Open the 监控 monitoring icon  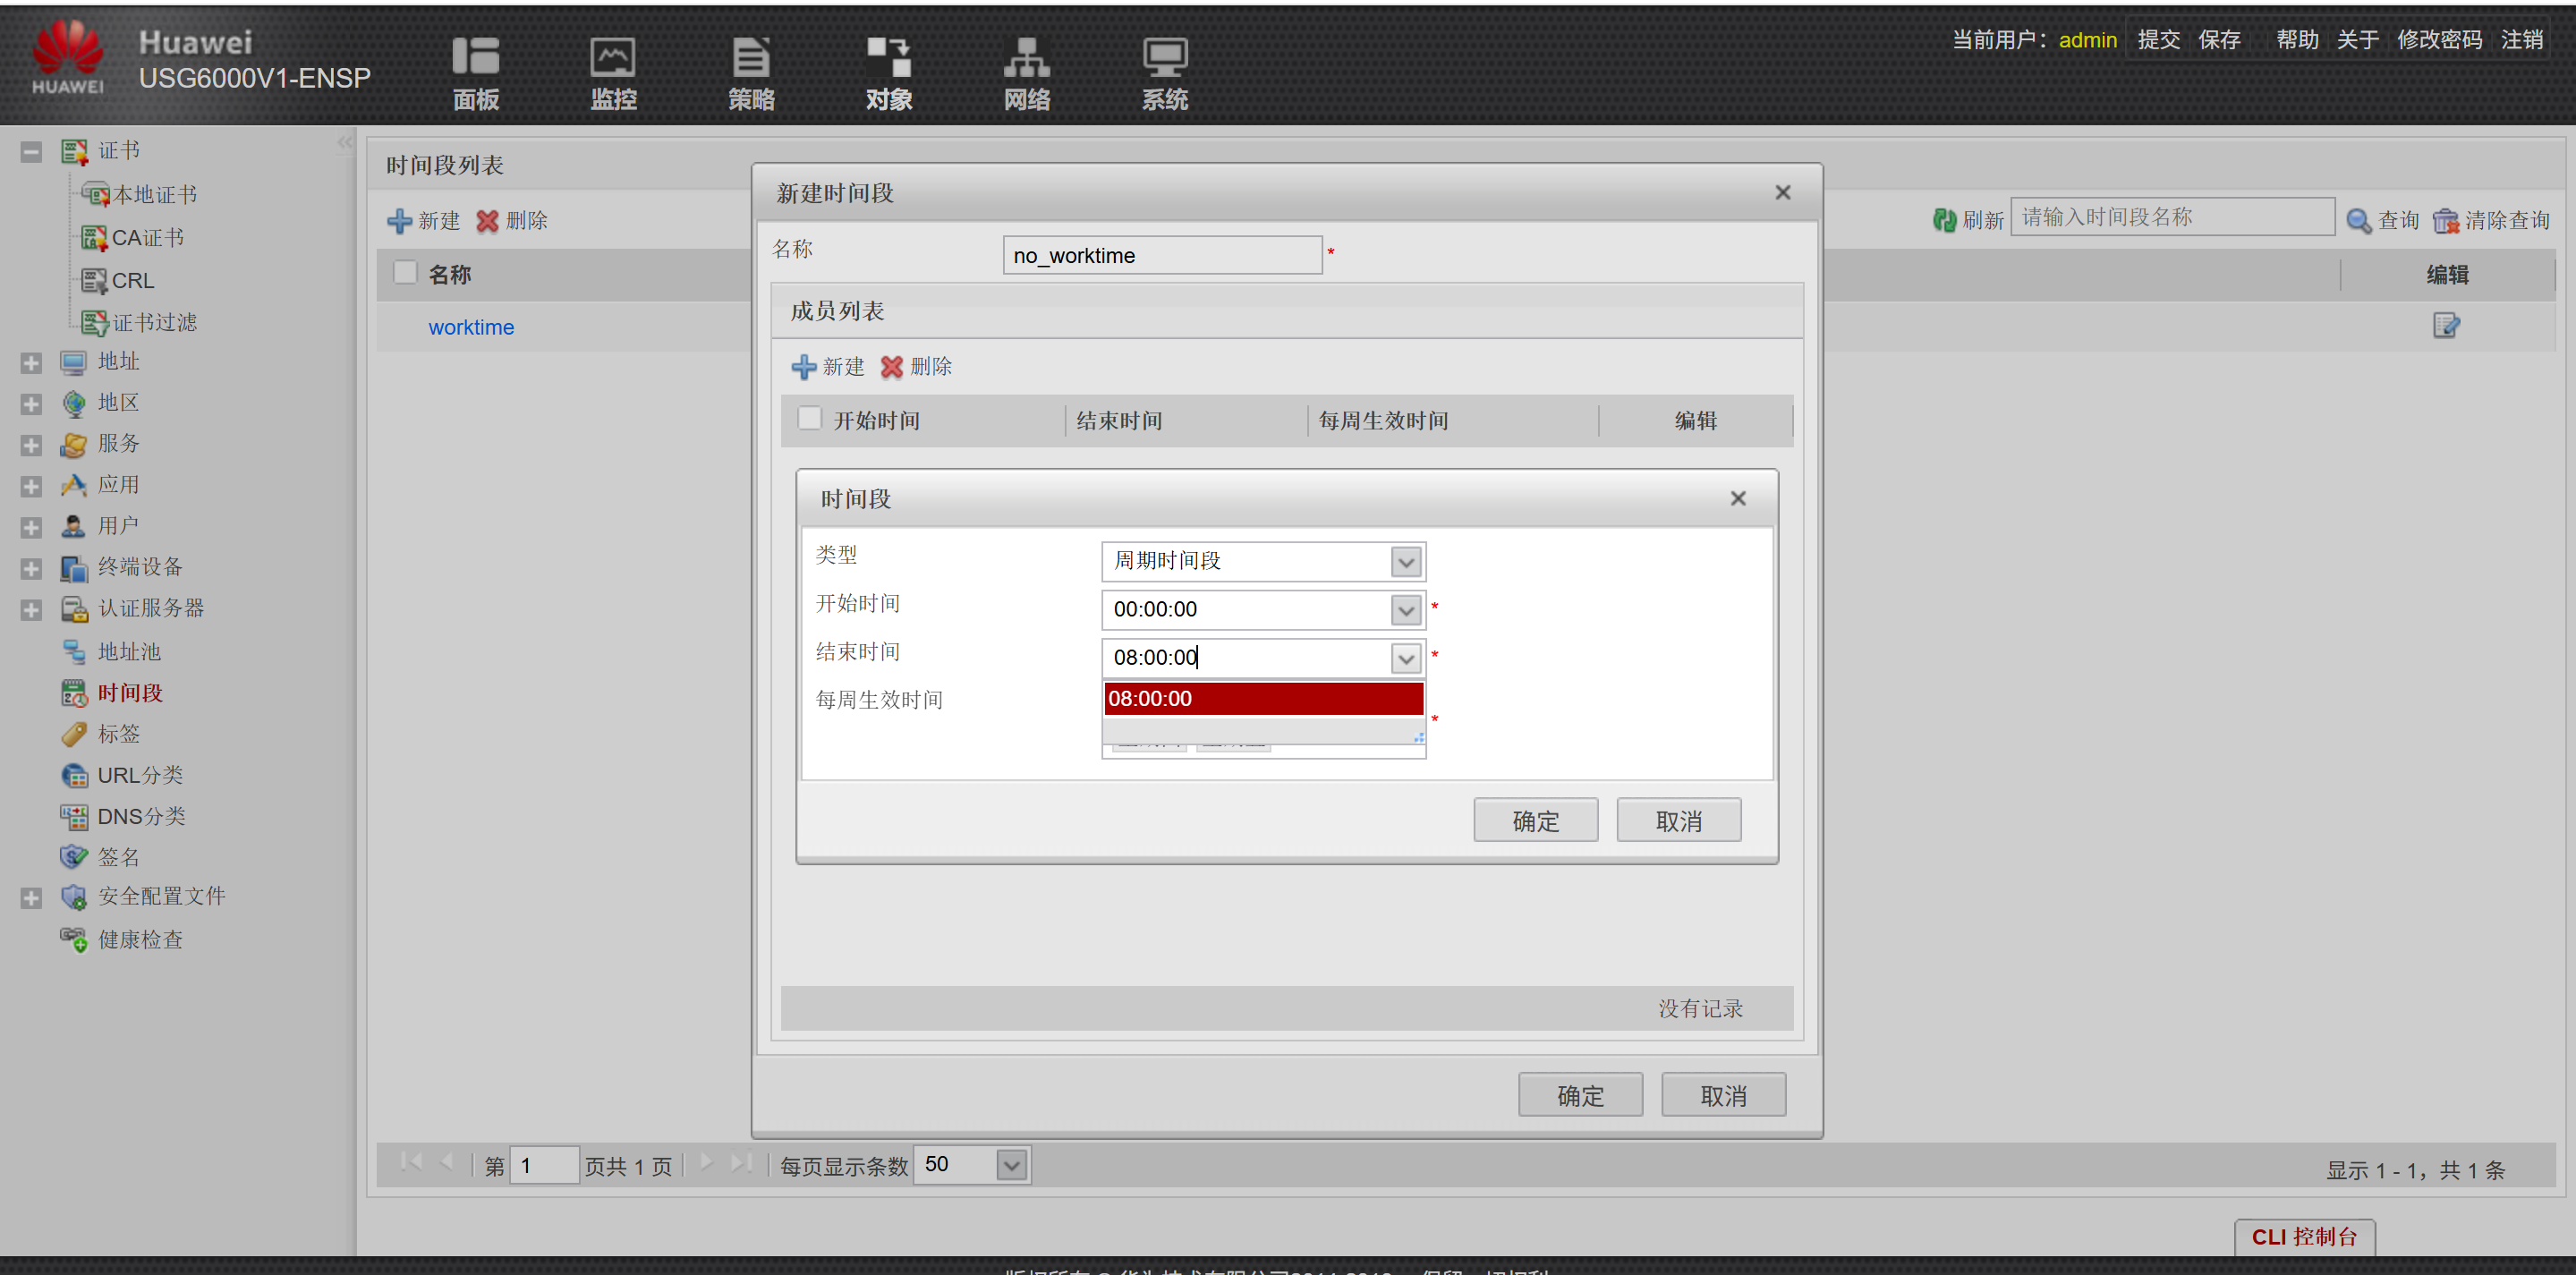coord(612,58)
